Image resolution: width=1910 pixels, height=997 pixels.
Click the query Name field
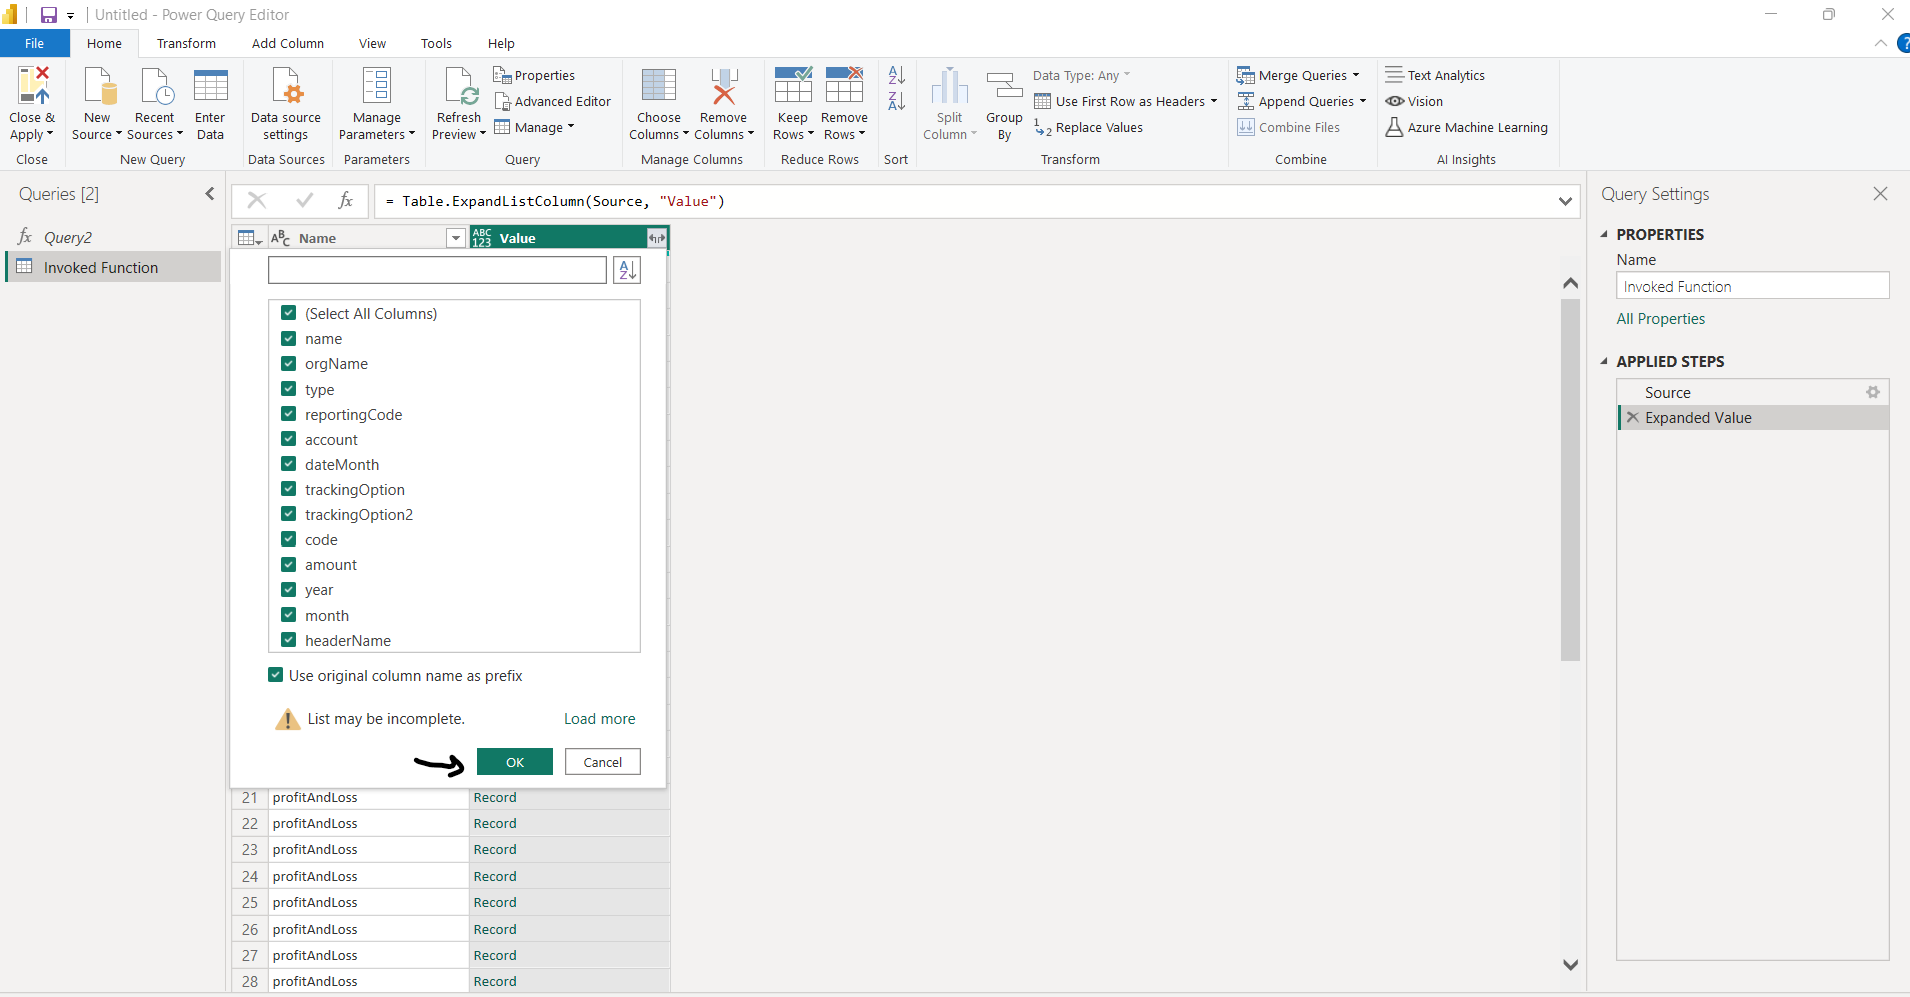tap(1753, 286)
